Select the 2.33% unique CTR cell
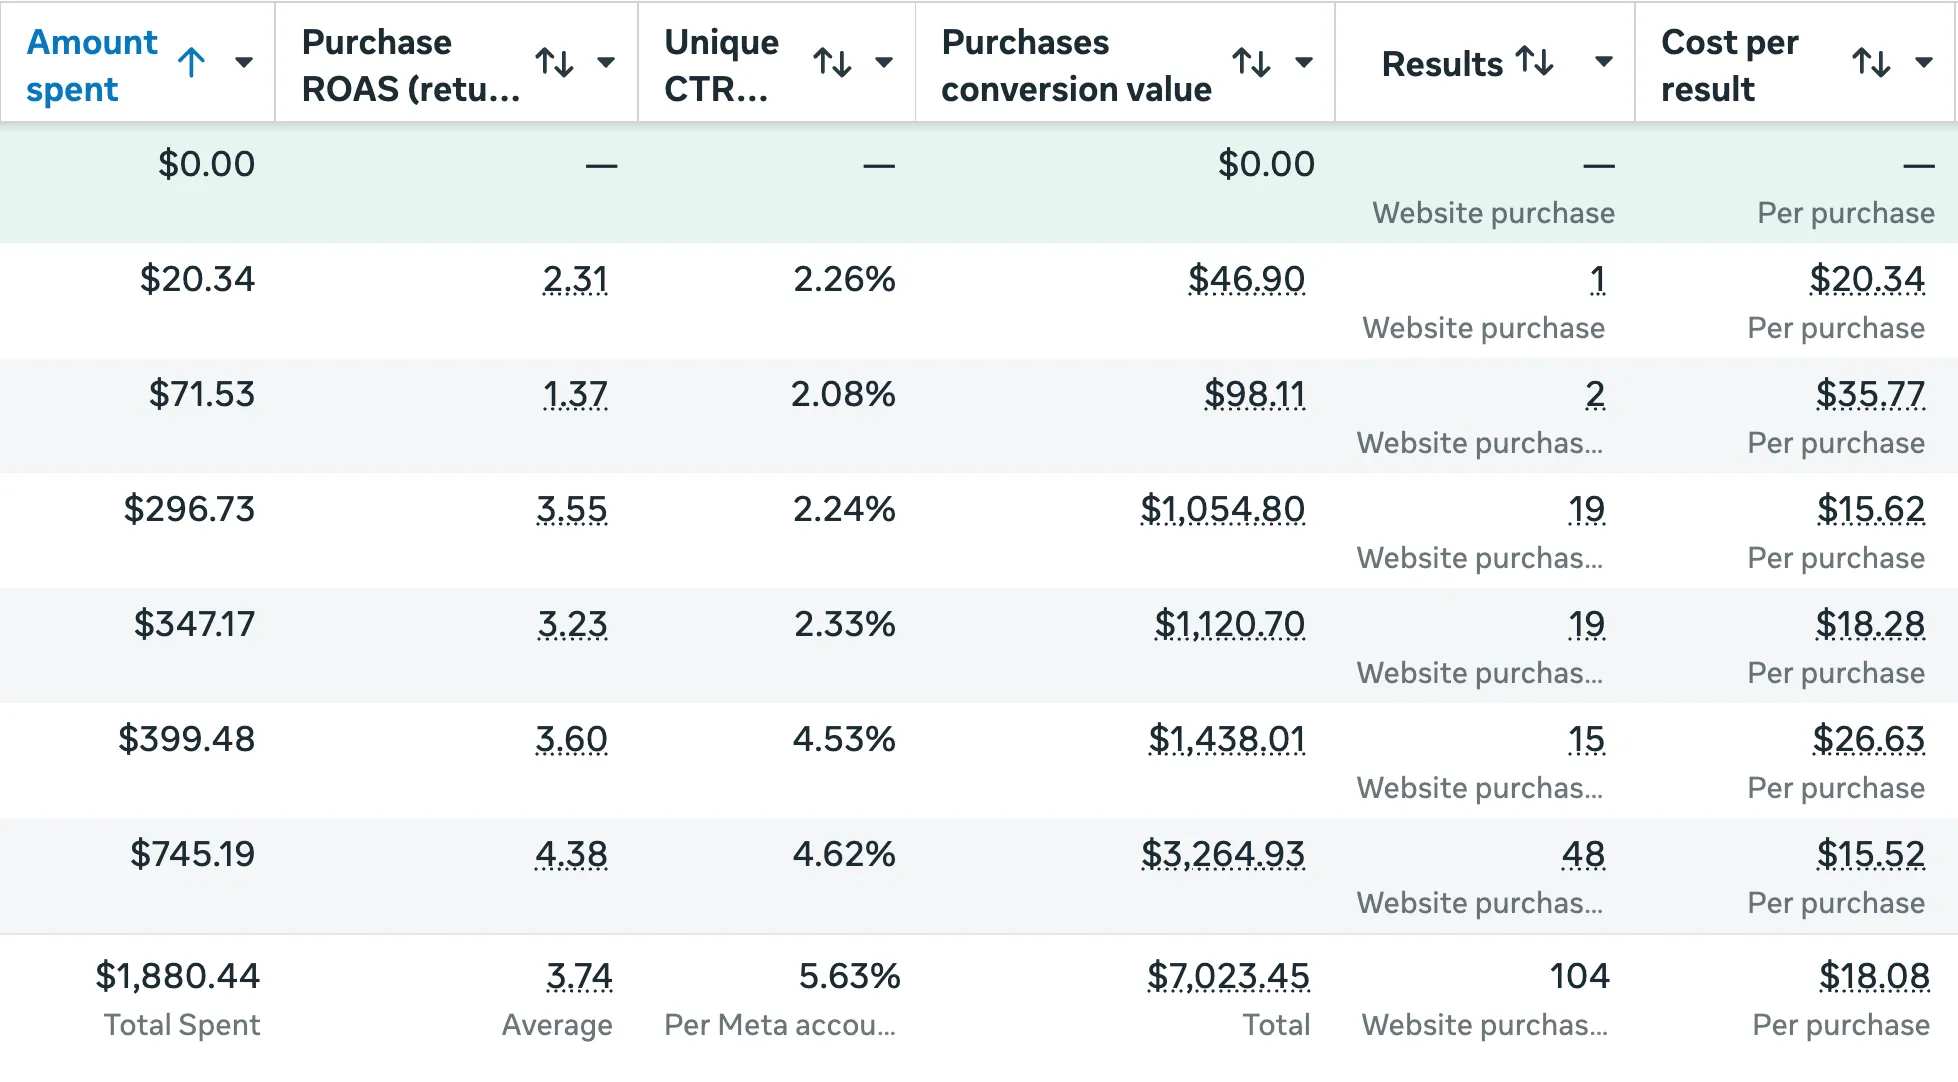 point(844,624)
